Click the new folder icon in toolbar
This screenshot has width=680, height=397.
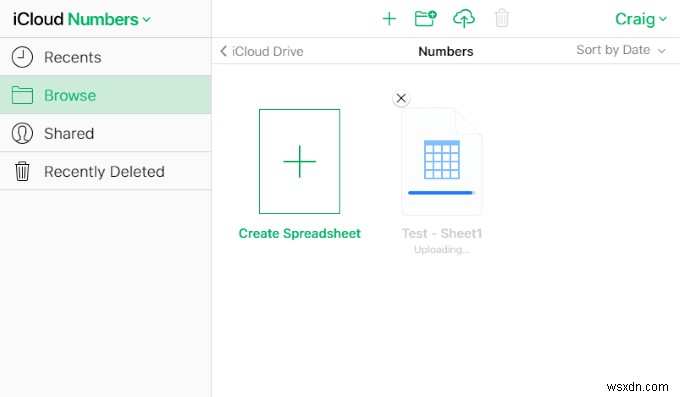(x=425, y=19)
